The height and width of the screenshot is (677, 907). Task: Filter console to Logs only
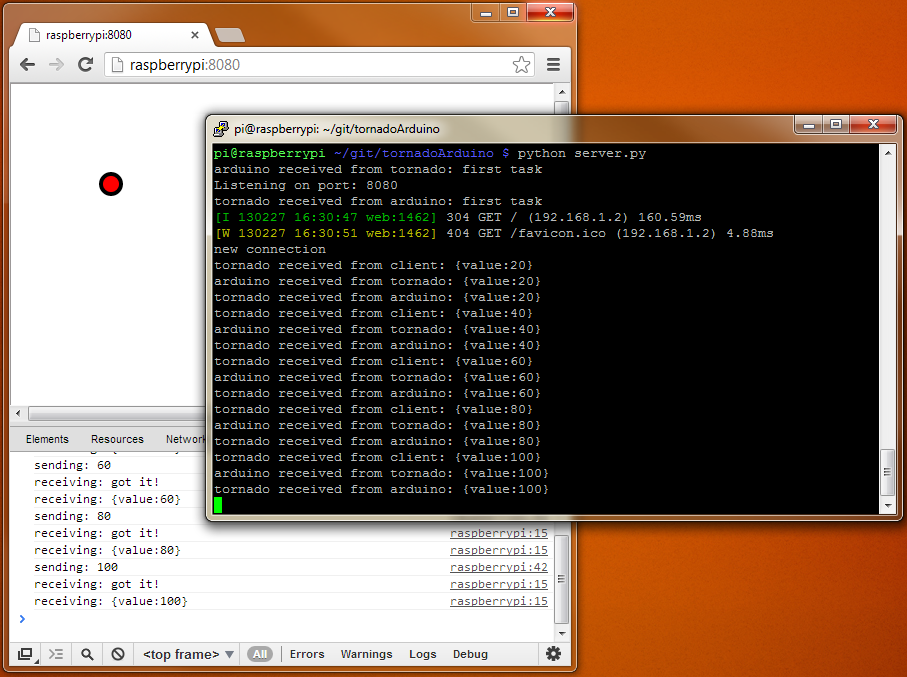click(422, 654)
